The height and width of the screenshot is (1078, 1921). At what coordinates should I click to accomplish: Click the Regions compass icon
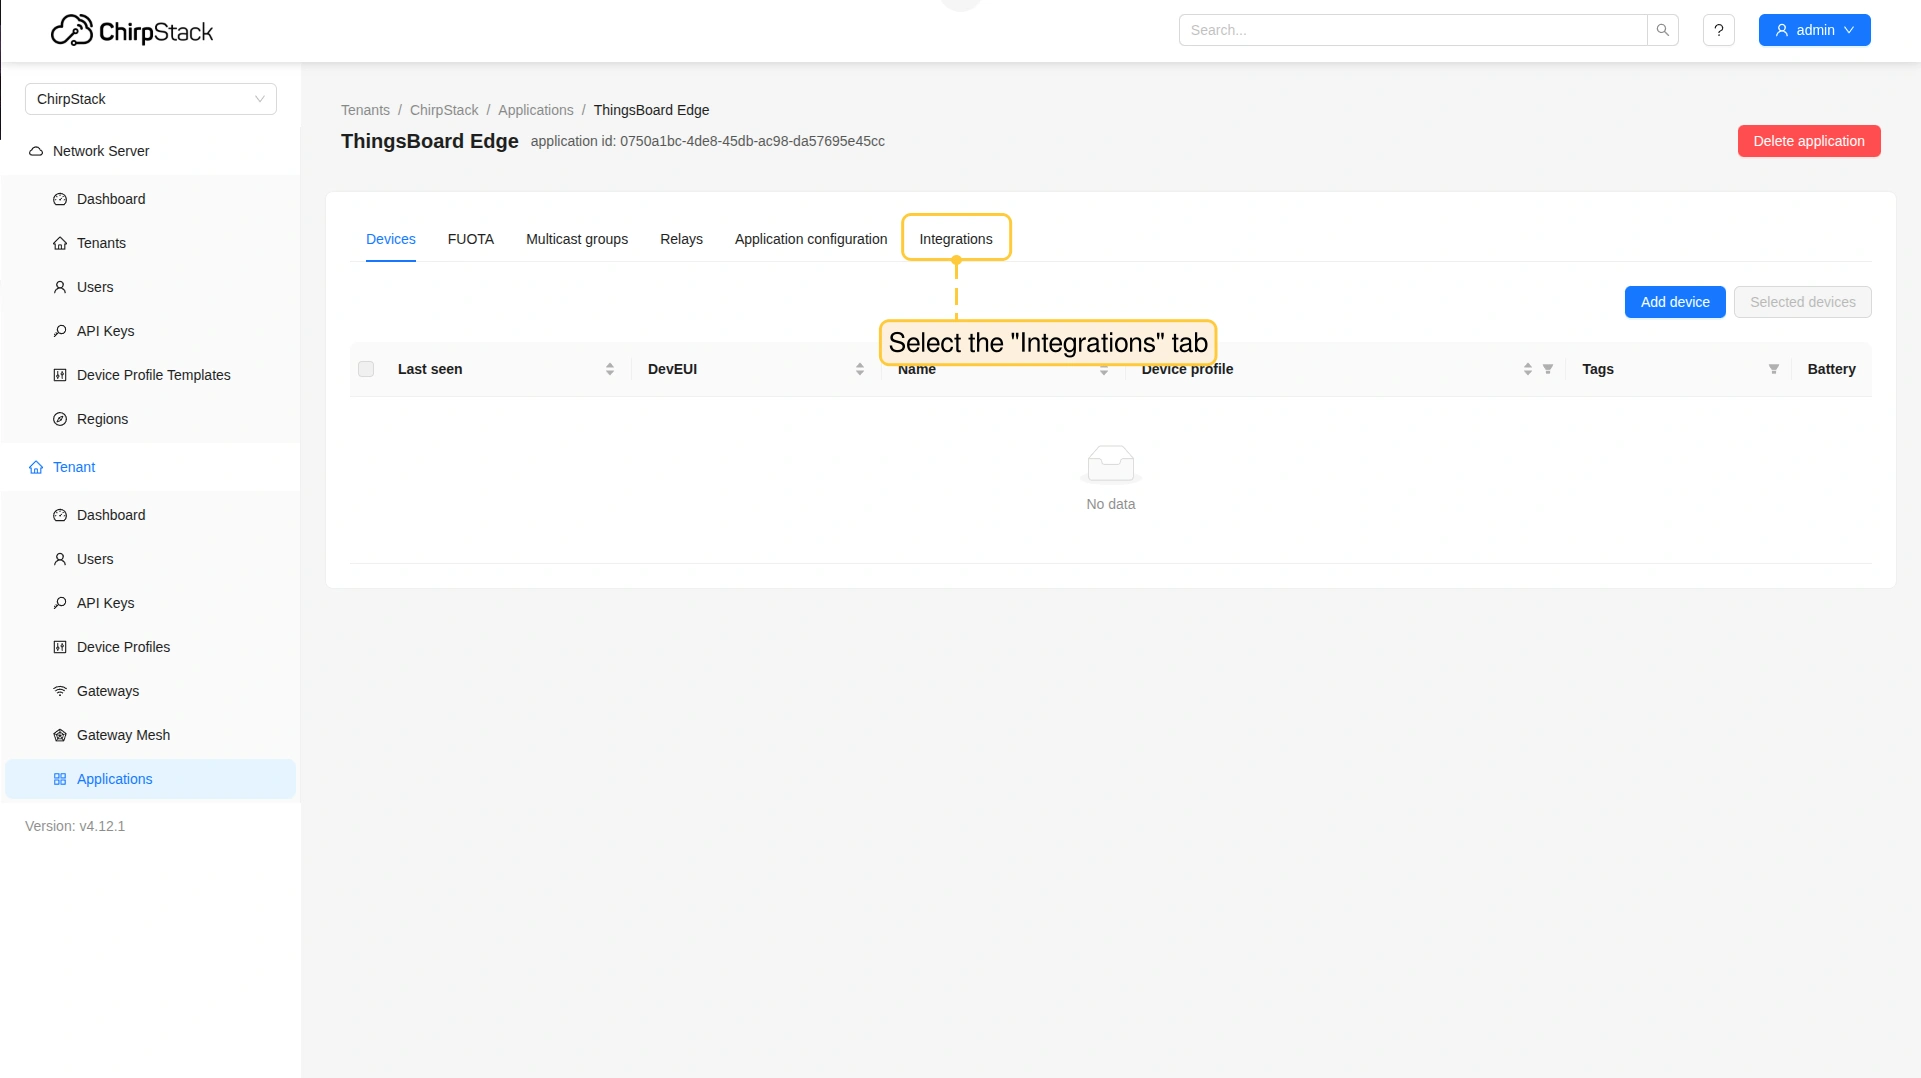[x=60, y=419]
